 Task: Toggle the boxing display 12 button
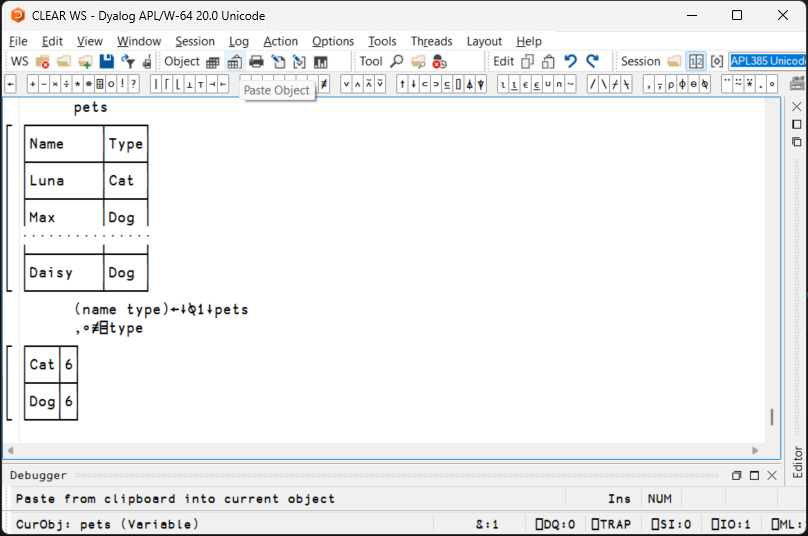696,62
